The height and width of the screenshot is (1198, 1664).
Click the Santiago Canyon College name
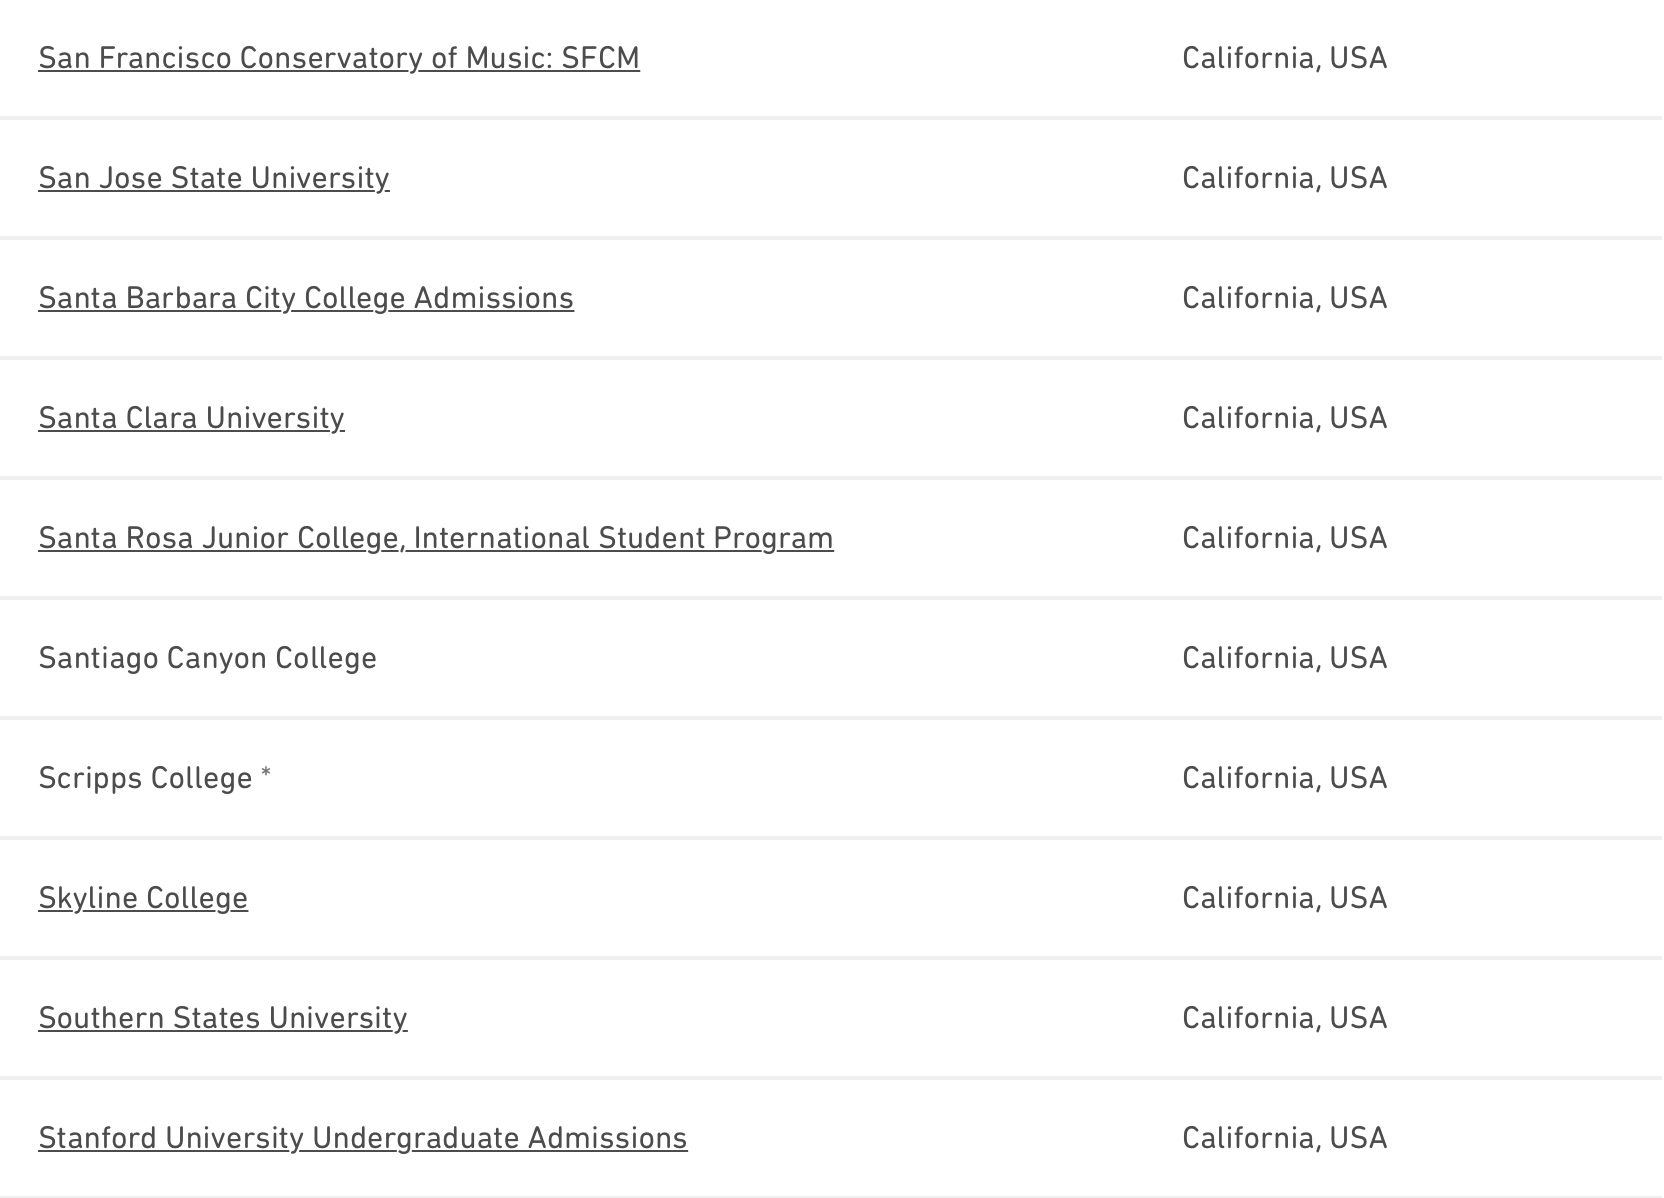tap(207, 658)
